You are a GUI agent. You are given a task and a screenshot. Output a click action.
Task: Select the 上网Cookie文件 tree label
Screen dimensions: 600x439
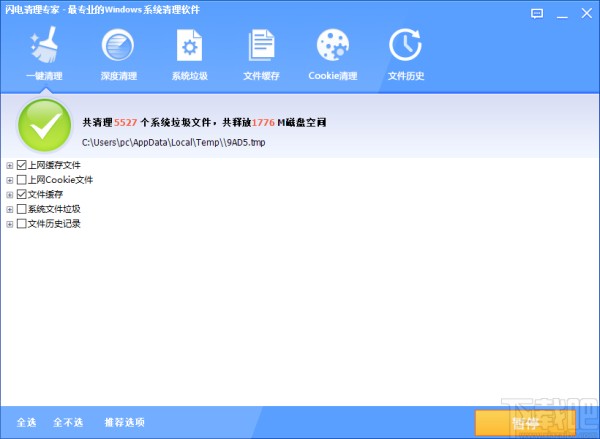click(x=60, y=180)
